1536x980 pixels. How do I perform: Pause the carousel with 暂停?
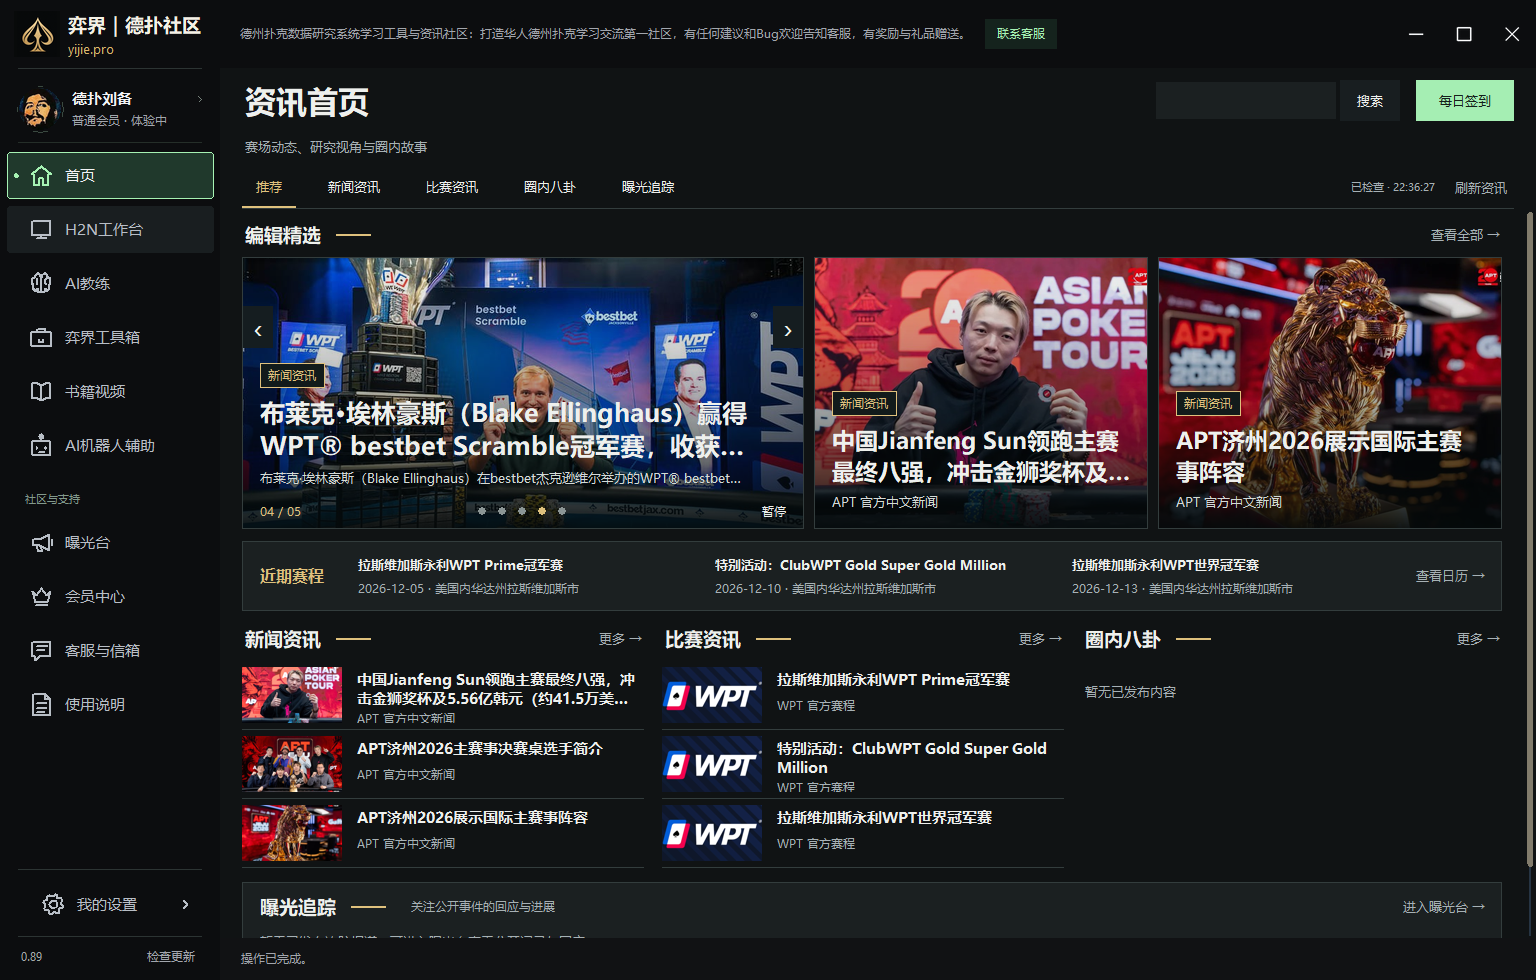click(774, 511)
